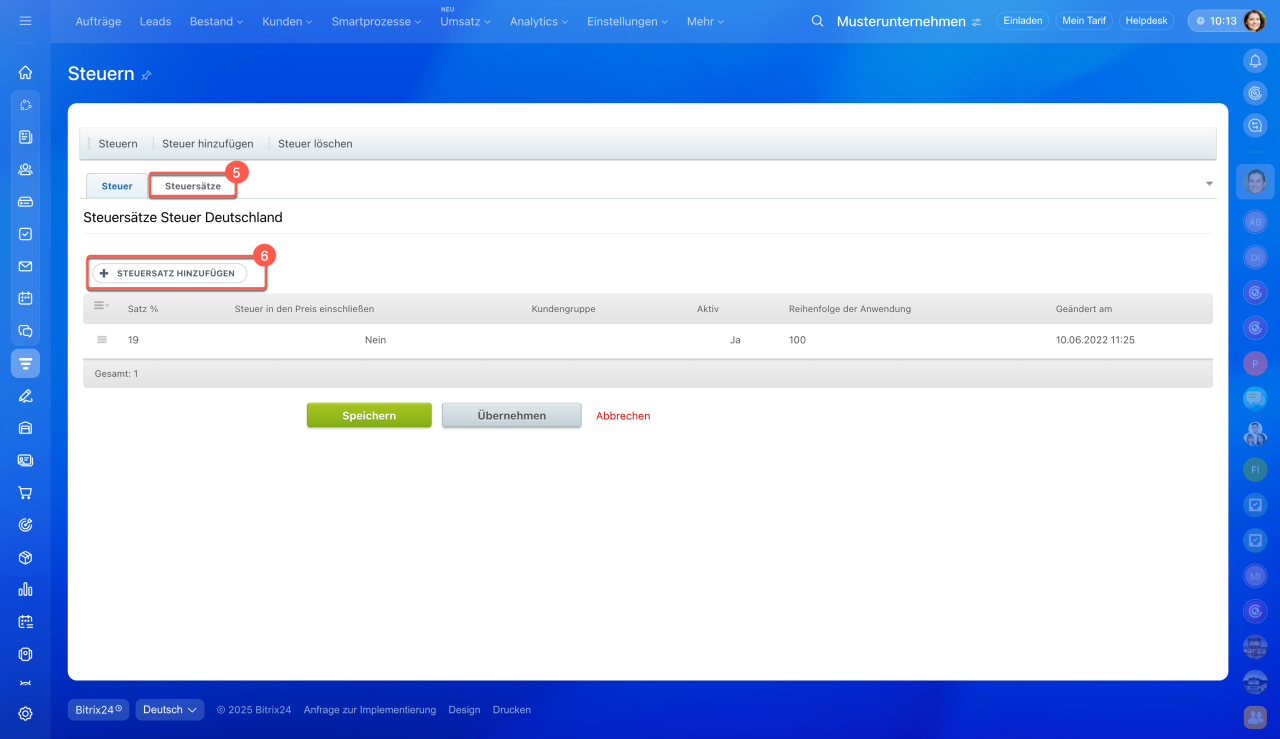This screenshot has height=739, width=1280.
Task: Go to the home icon in sidebar
Action: click(x=25, y=72)
